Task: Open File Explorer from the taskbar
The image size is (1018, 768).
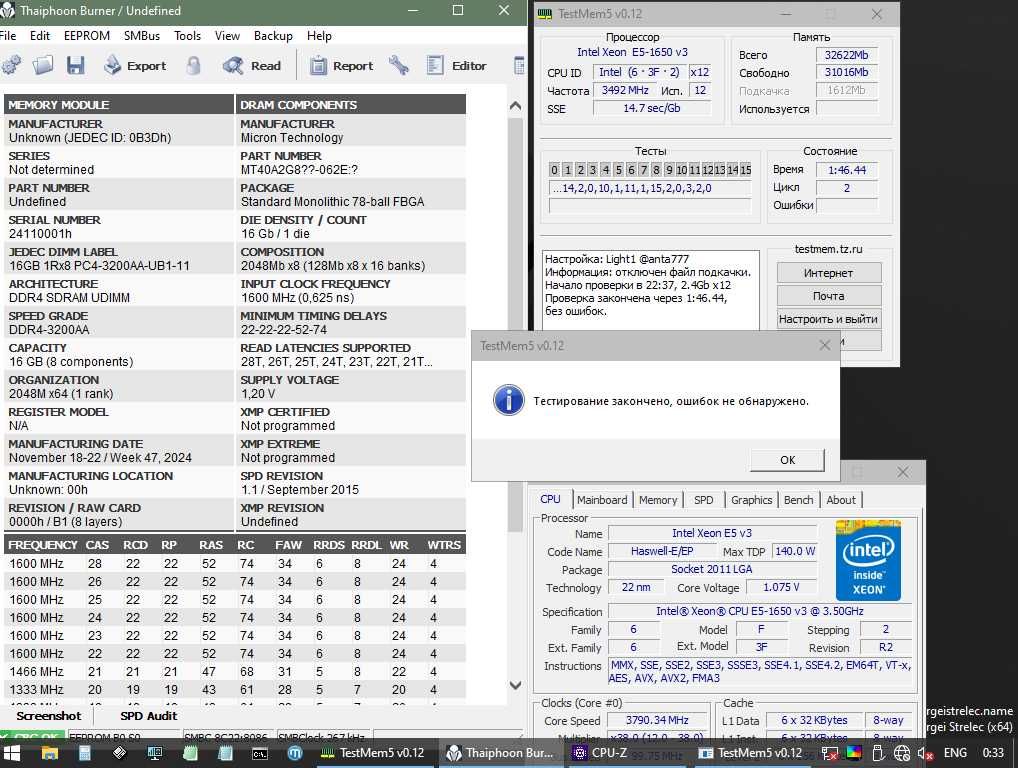Action: [x=49, y=753]
